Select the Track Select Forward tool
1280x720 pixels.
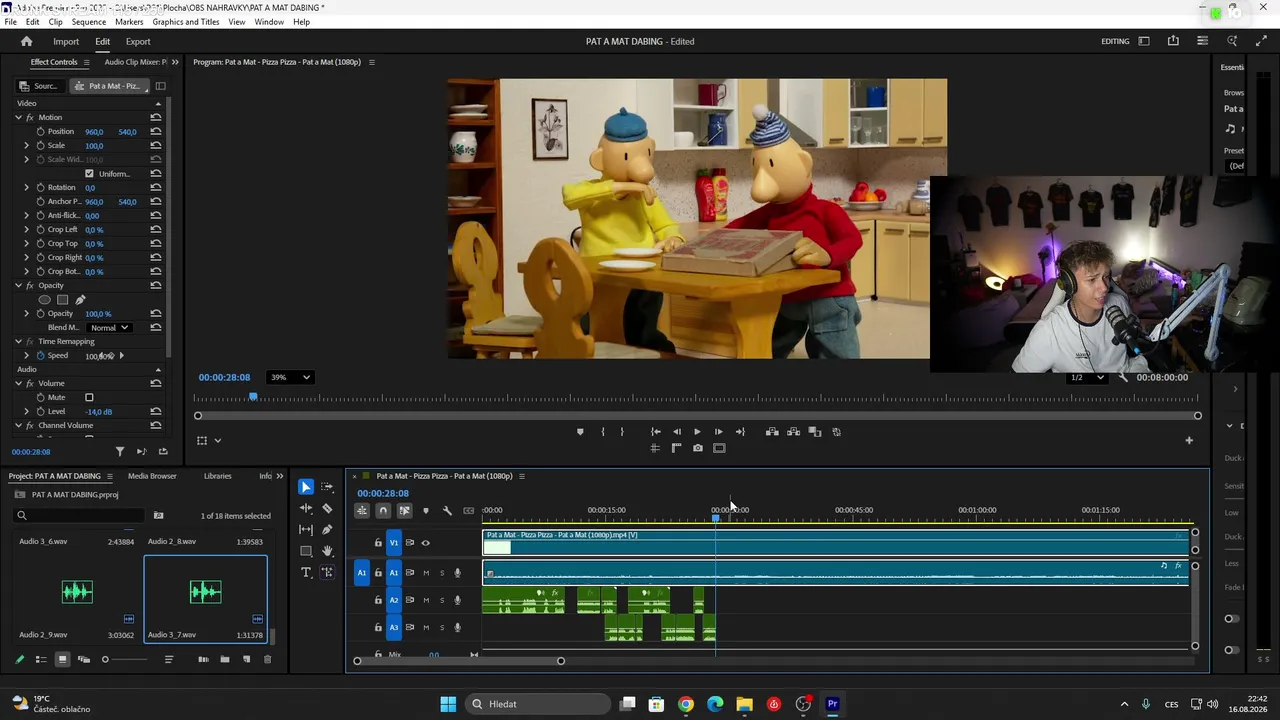click(x=327, y=487)
